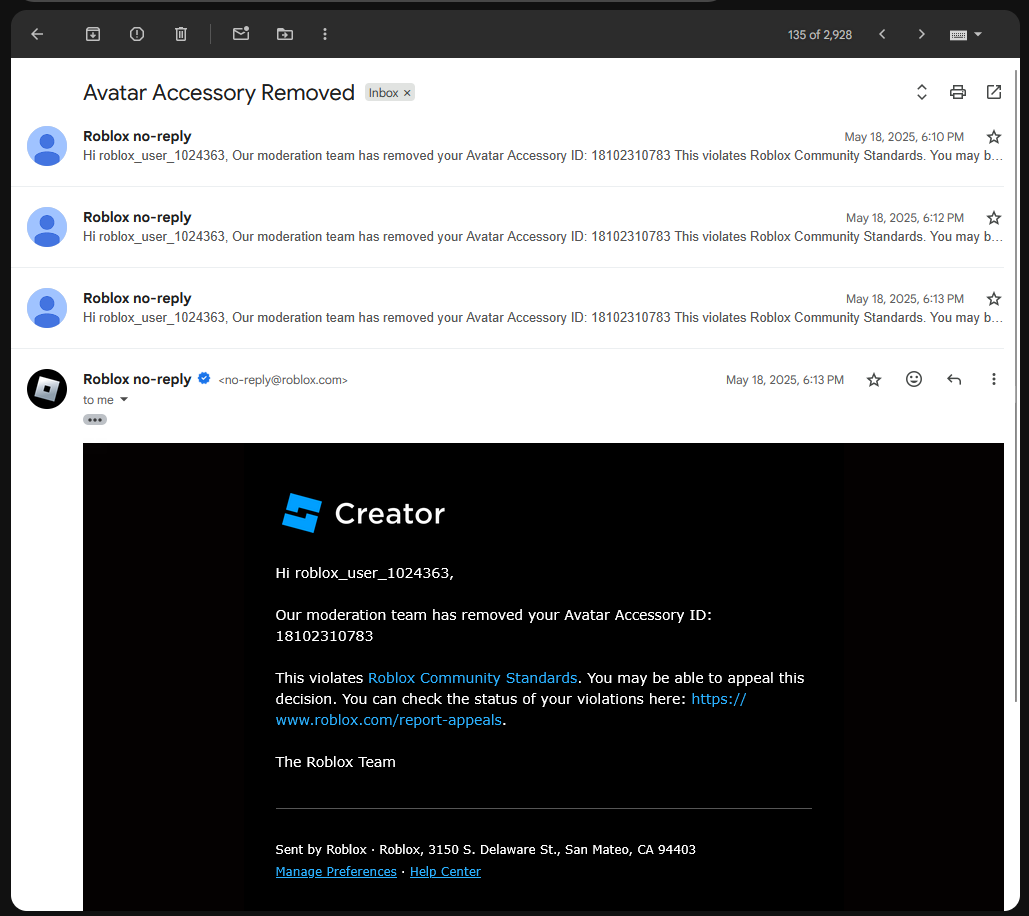Screen dimensions: 1029x916
Task: Star the 6:12 PM message
Action: tap(994, 218)
